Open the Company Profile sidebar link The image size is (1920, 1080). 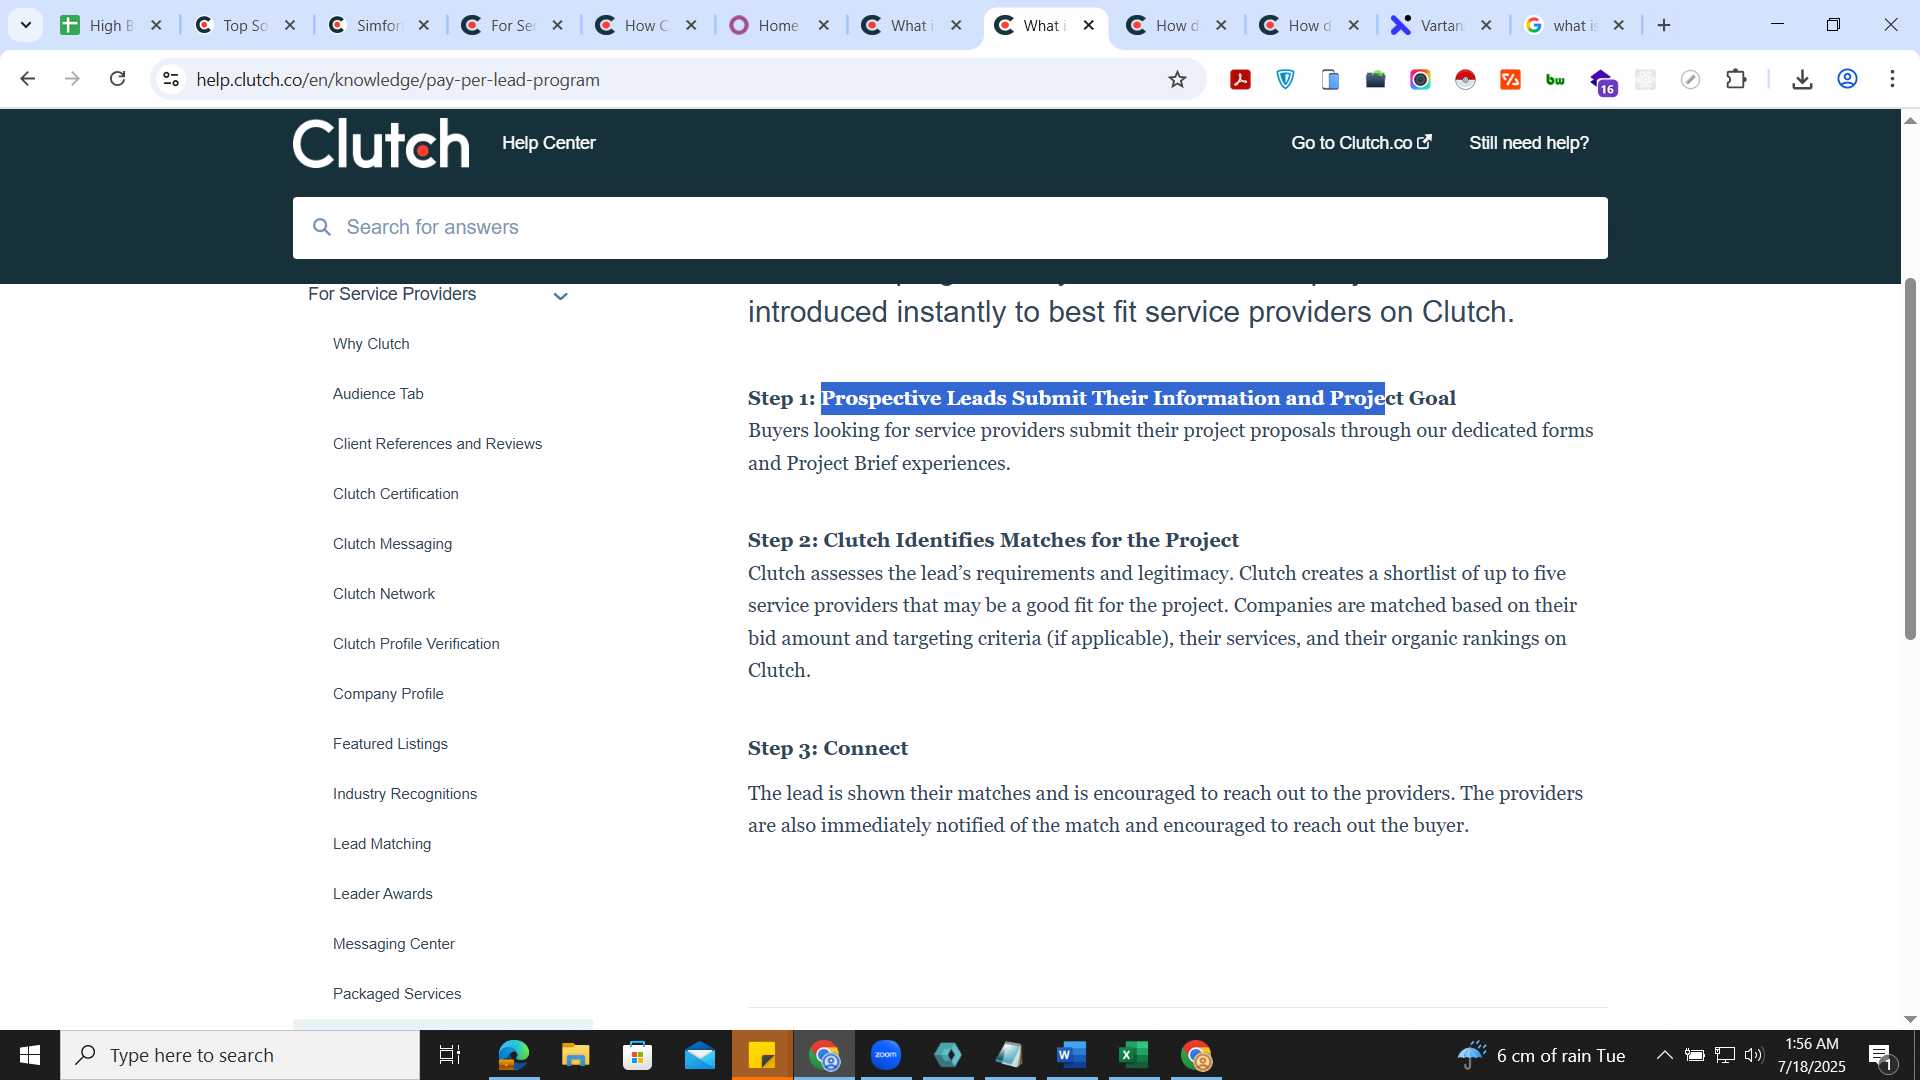coord(388,694)
